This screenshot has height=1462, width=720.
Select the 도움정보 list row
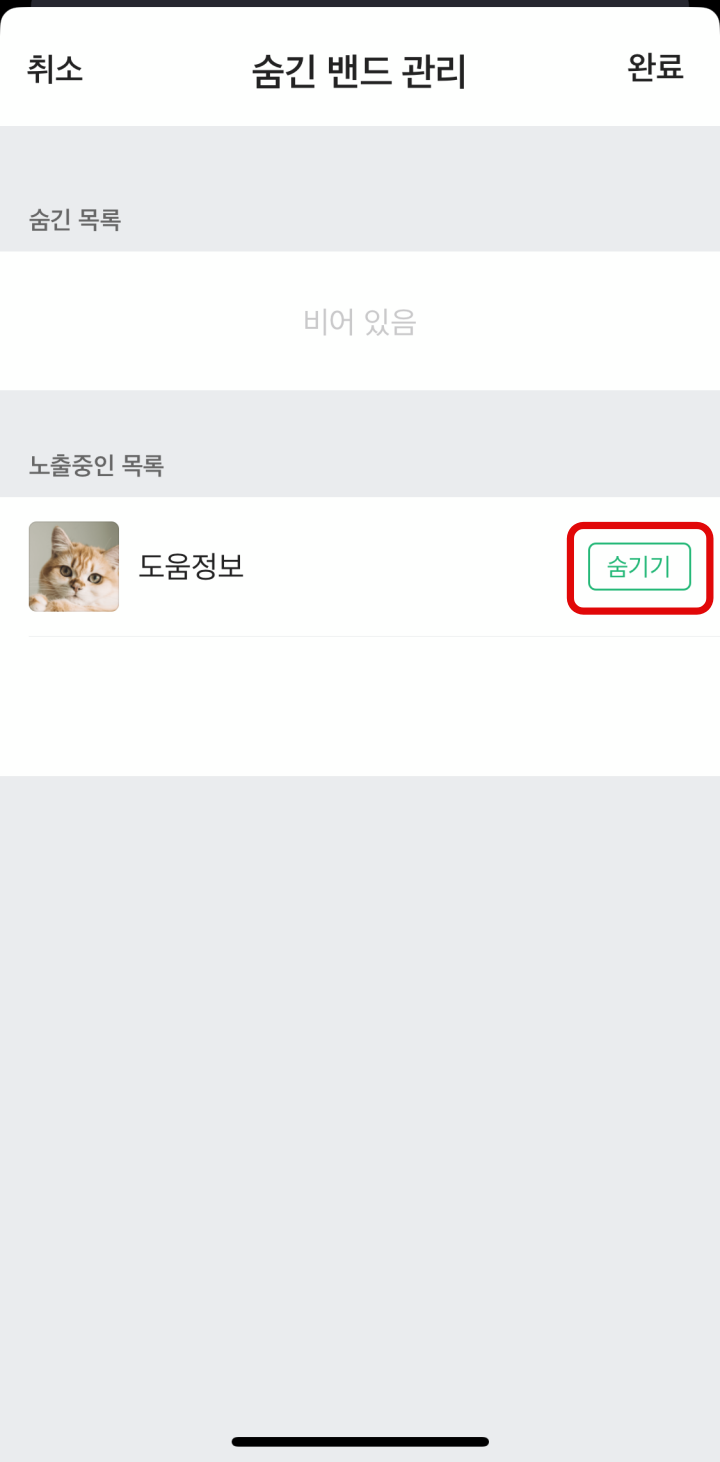pyautogui.click(x=360, y=567)
